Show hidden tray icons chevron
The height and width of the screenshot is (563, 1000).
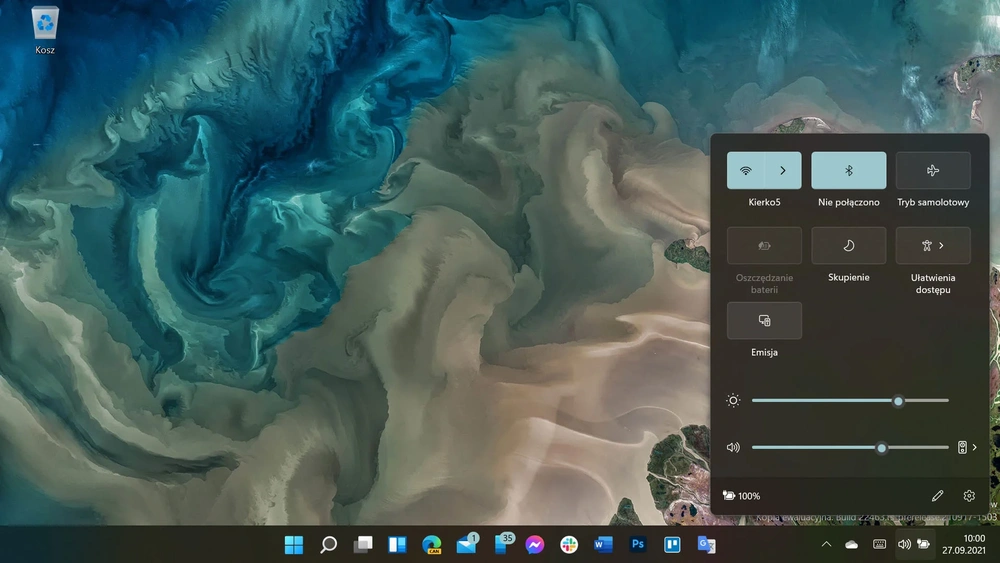[x=826, y=545]
